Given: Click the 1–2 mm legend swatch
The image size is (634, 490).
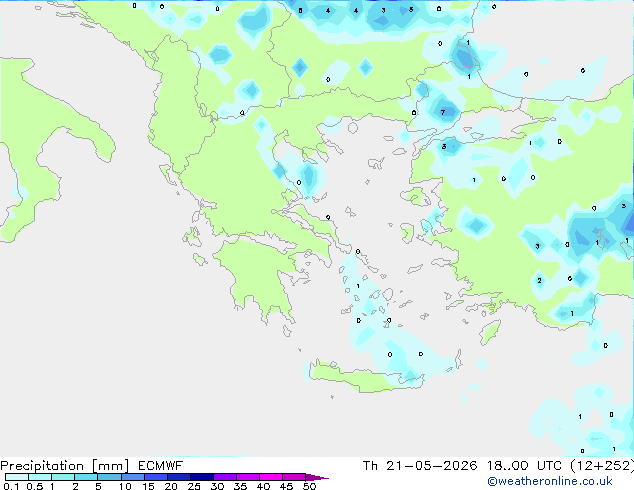Looking at the screenshot, I should [63, 477].
